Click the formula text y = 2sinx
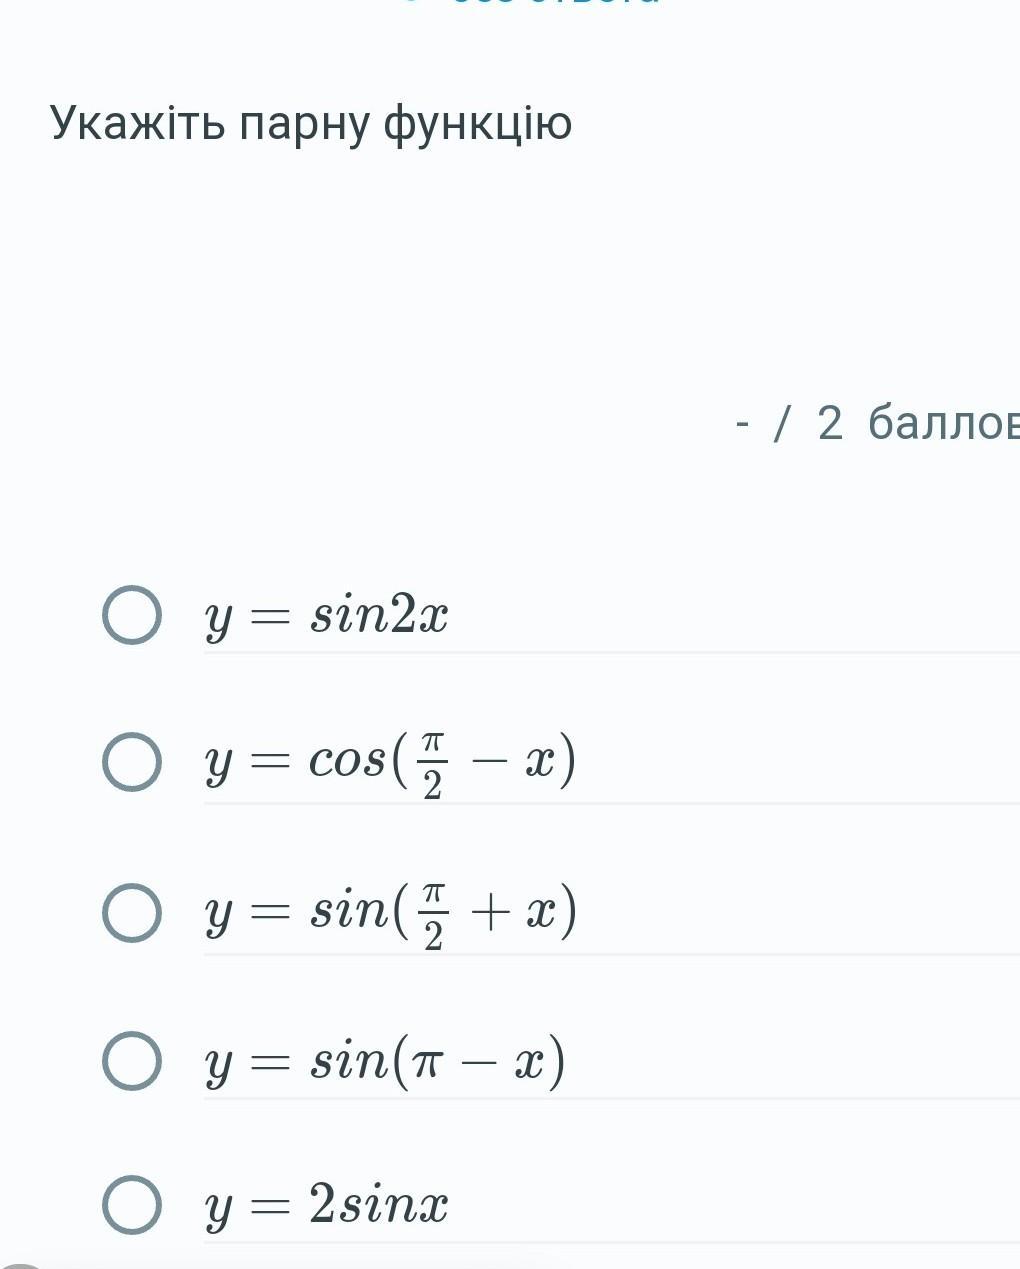 (x=327, y=1204)
